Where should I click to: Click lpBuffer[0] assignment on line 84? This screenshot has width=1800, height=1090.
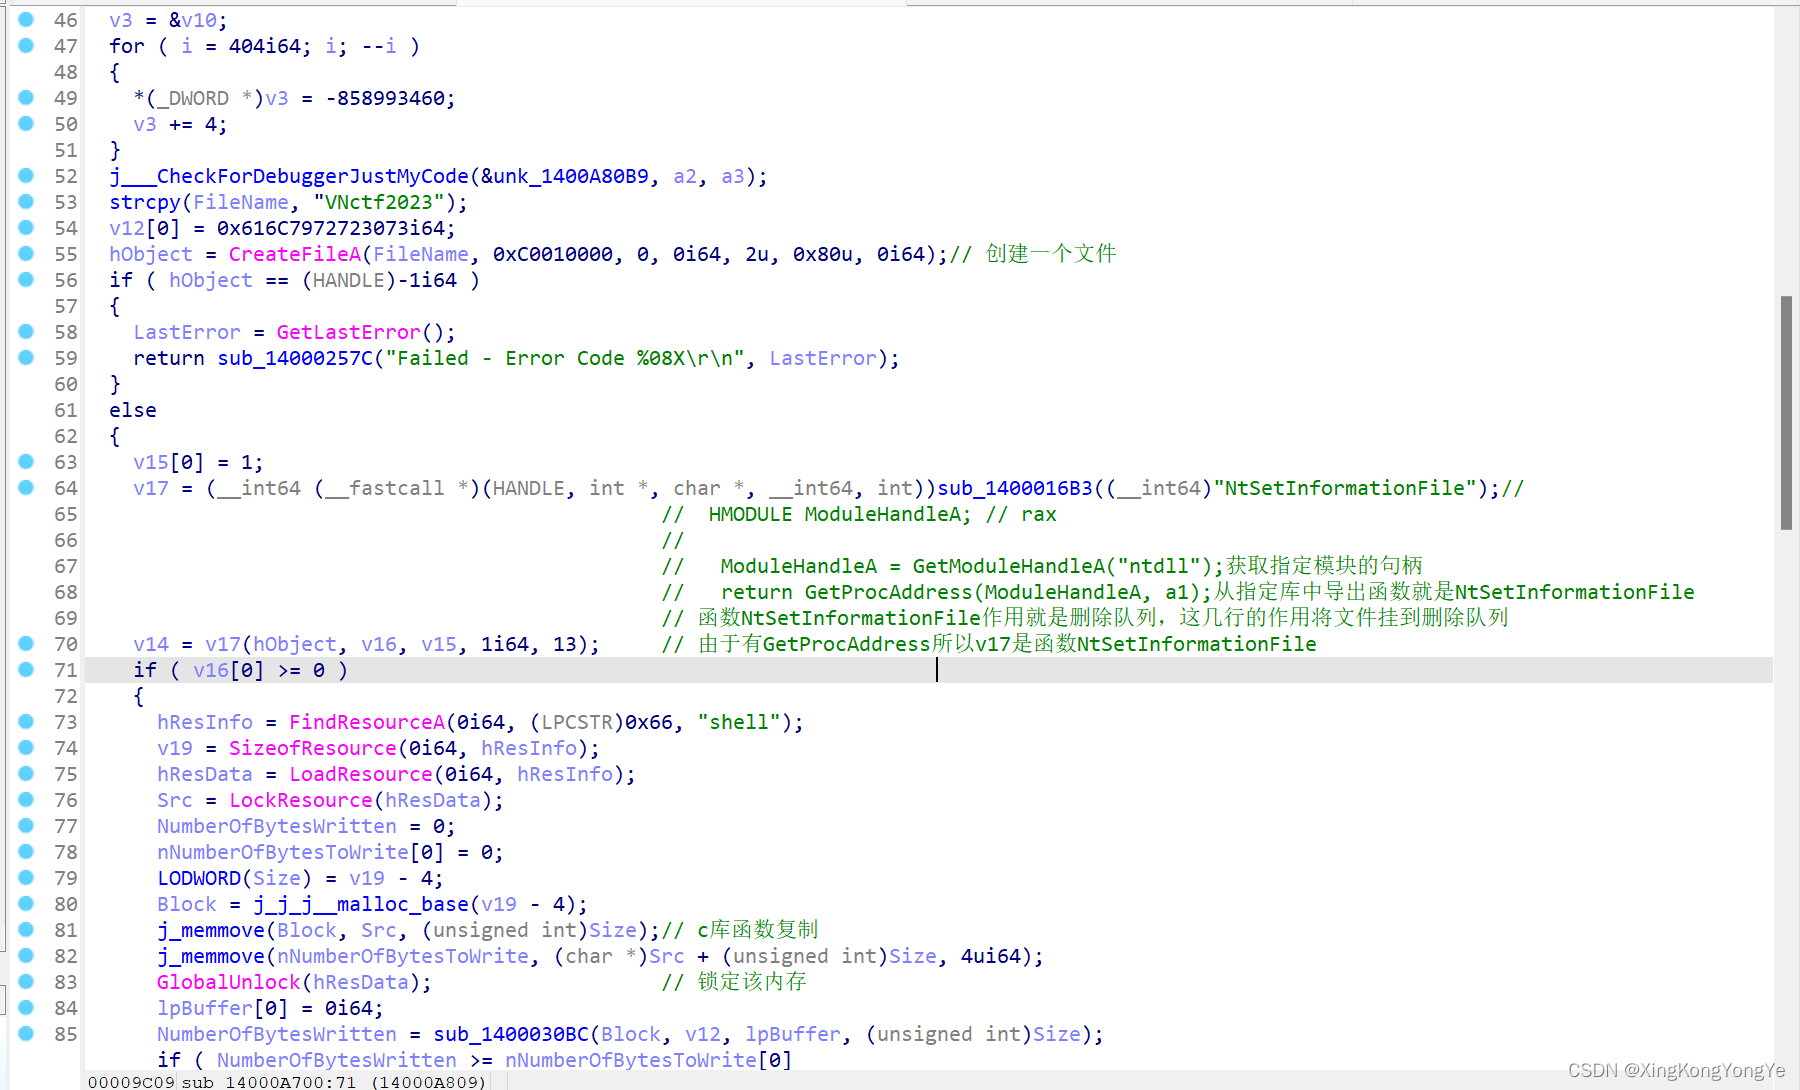tap(270, 1008)
